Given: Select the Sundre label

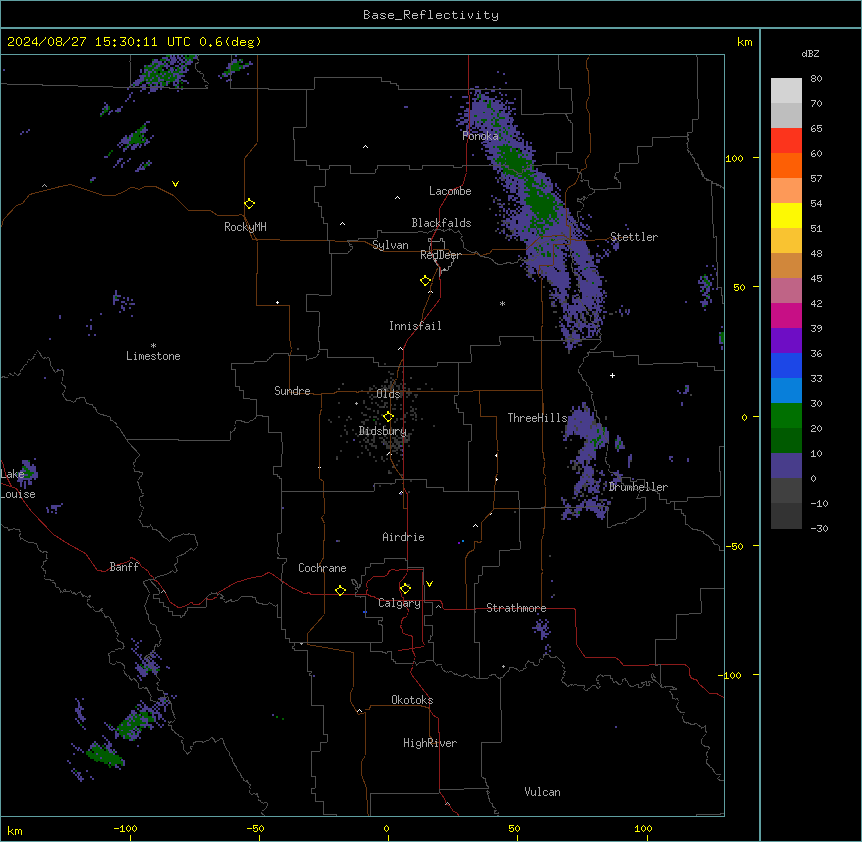Looking at the screenshot, I should pos(292,391).
